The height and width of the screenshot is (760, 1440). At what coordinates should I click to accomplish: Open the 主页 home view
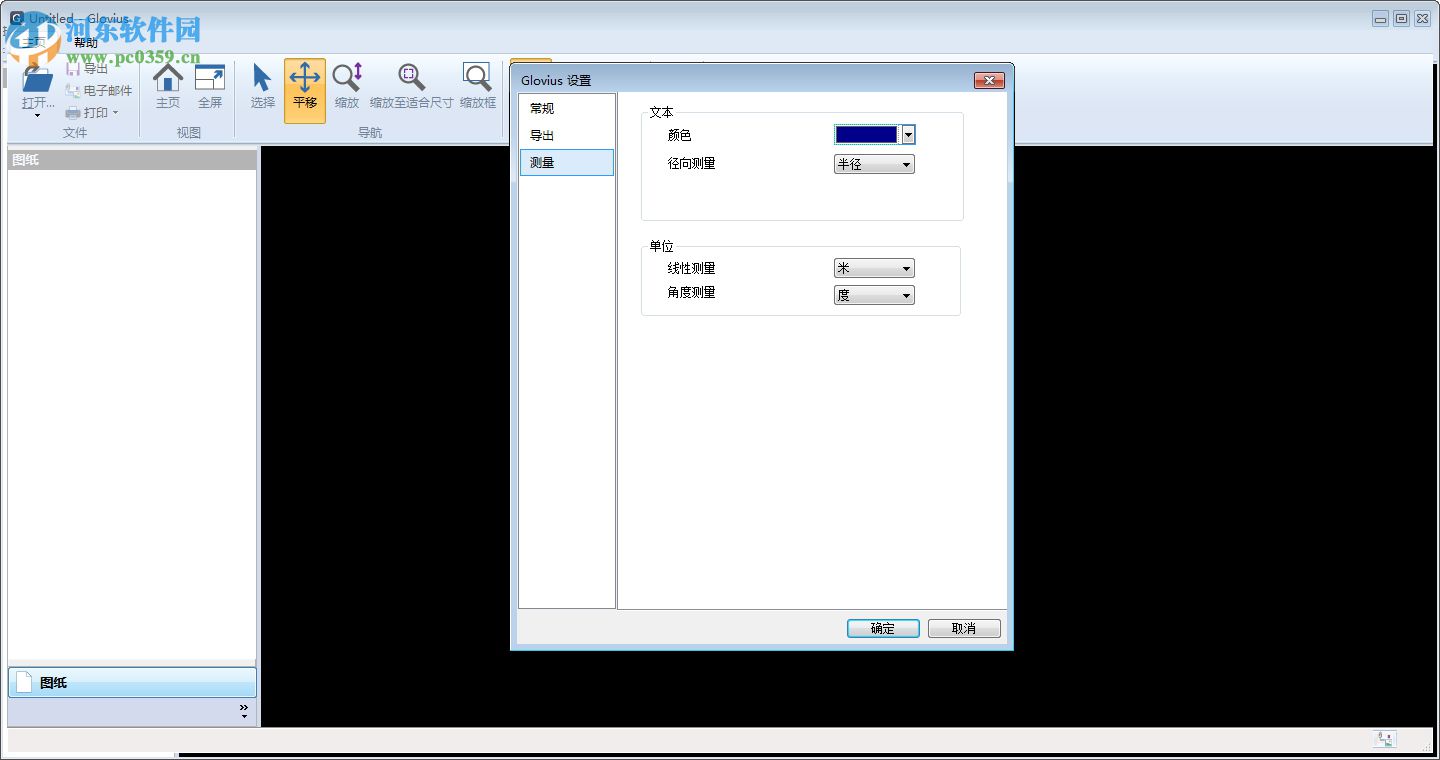167,90
